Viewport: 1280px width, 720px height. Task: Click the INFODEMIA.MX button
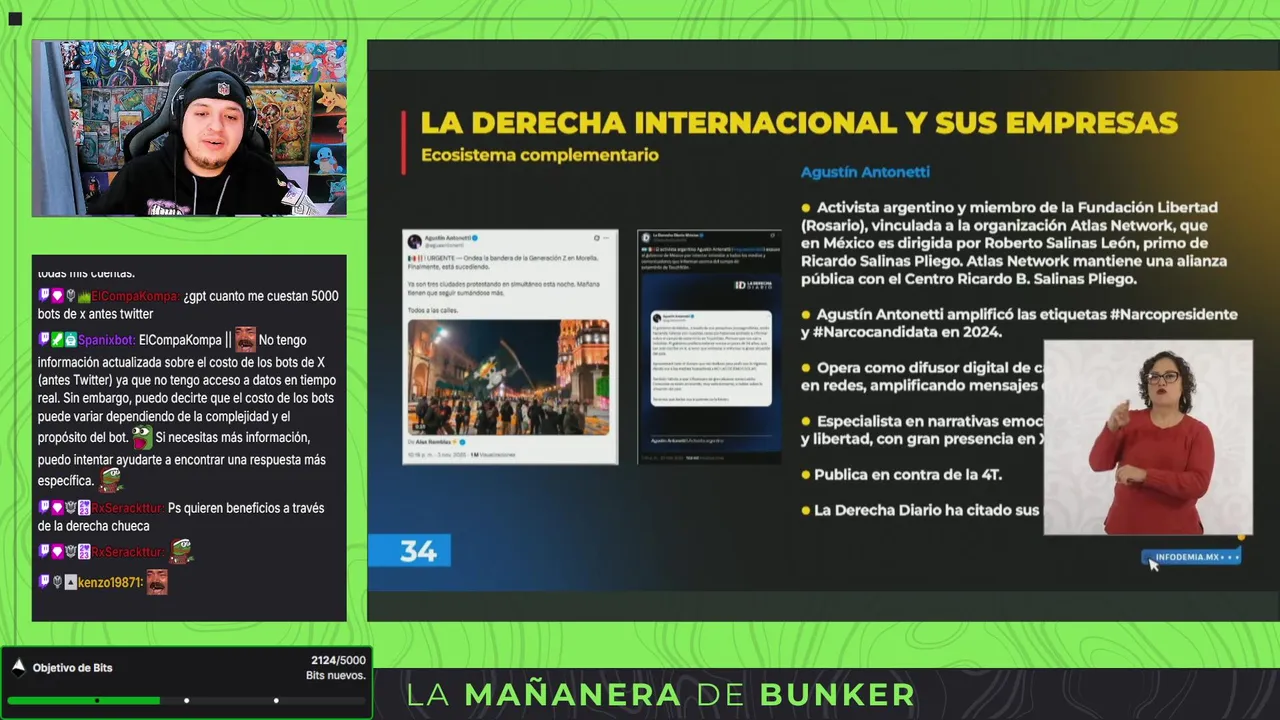click(1191, 557)
